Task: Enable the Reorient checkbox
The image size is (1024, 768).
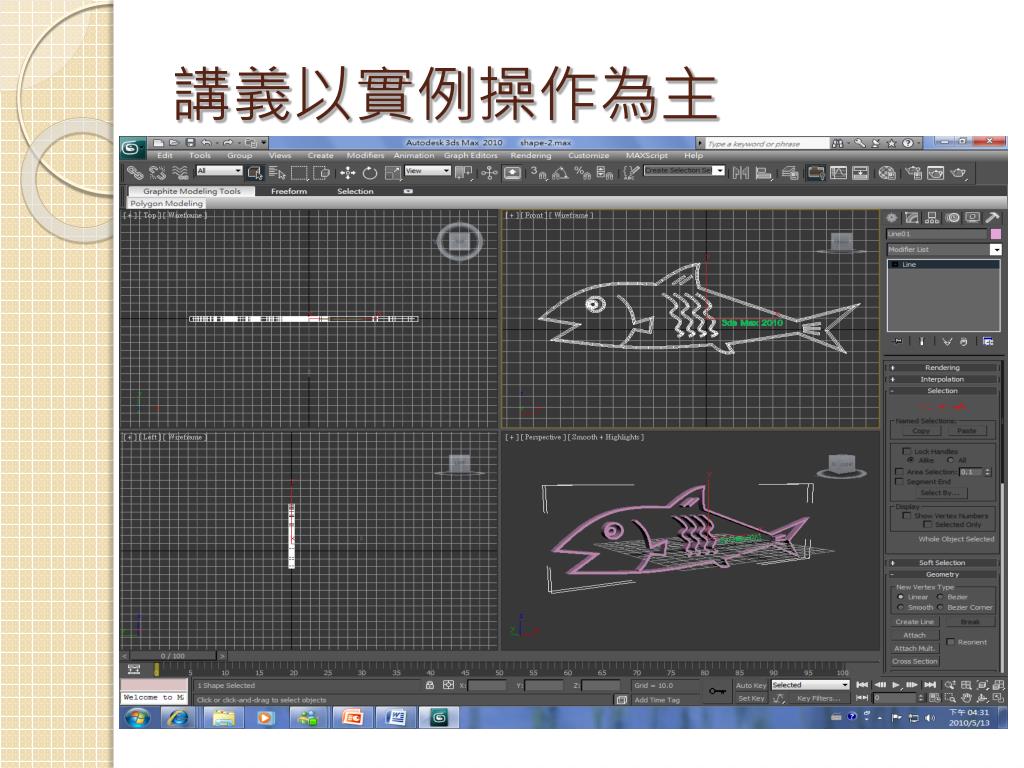Action: click(951, 642)
